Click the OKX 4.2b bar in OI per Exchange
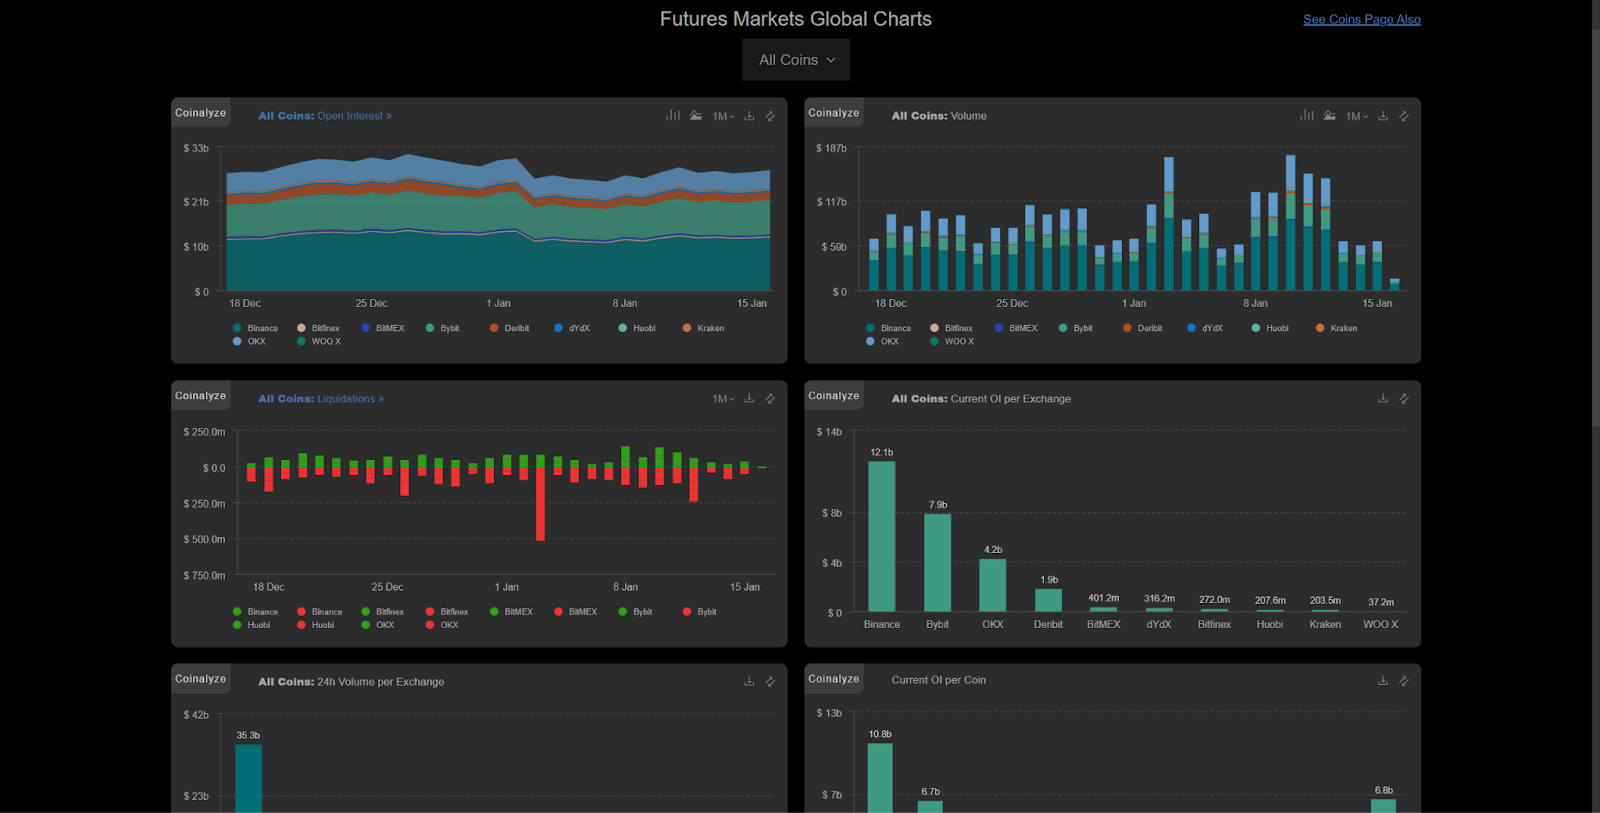1600x813 pixels. tap(992, 585)
